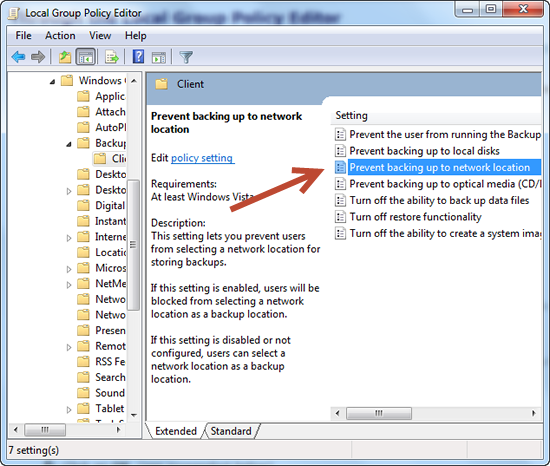This screenshot has height=466, width=550.
Task: Click tree pane vertical scrollbar thumb
Action: tap(133, 244)
